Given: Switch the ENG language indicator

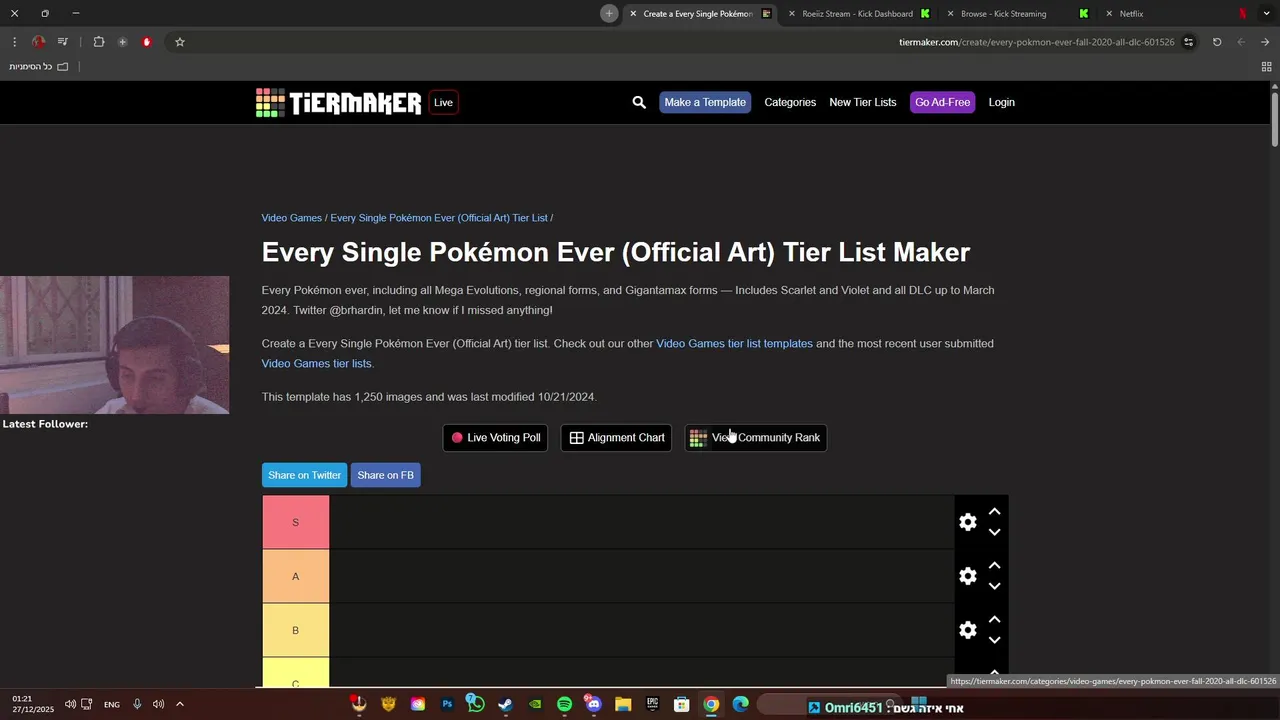Looking at the screenshot, I should click(x=112, y=704).
